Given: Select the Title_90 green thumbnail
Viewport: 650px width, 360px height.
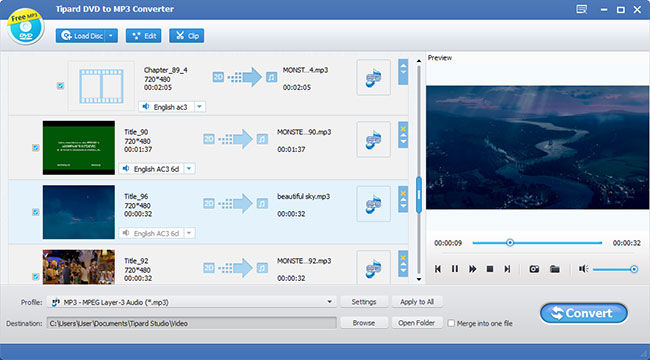Looking at the screenshot, I should 79,148.
